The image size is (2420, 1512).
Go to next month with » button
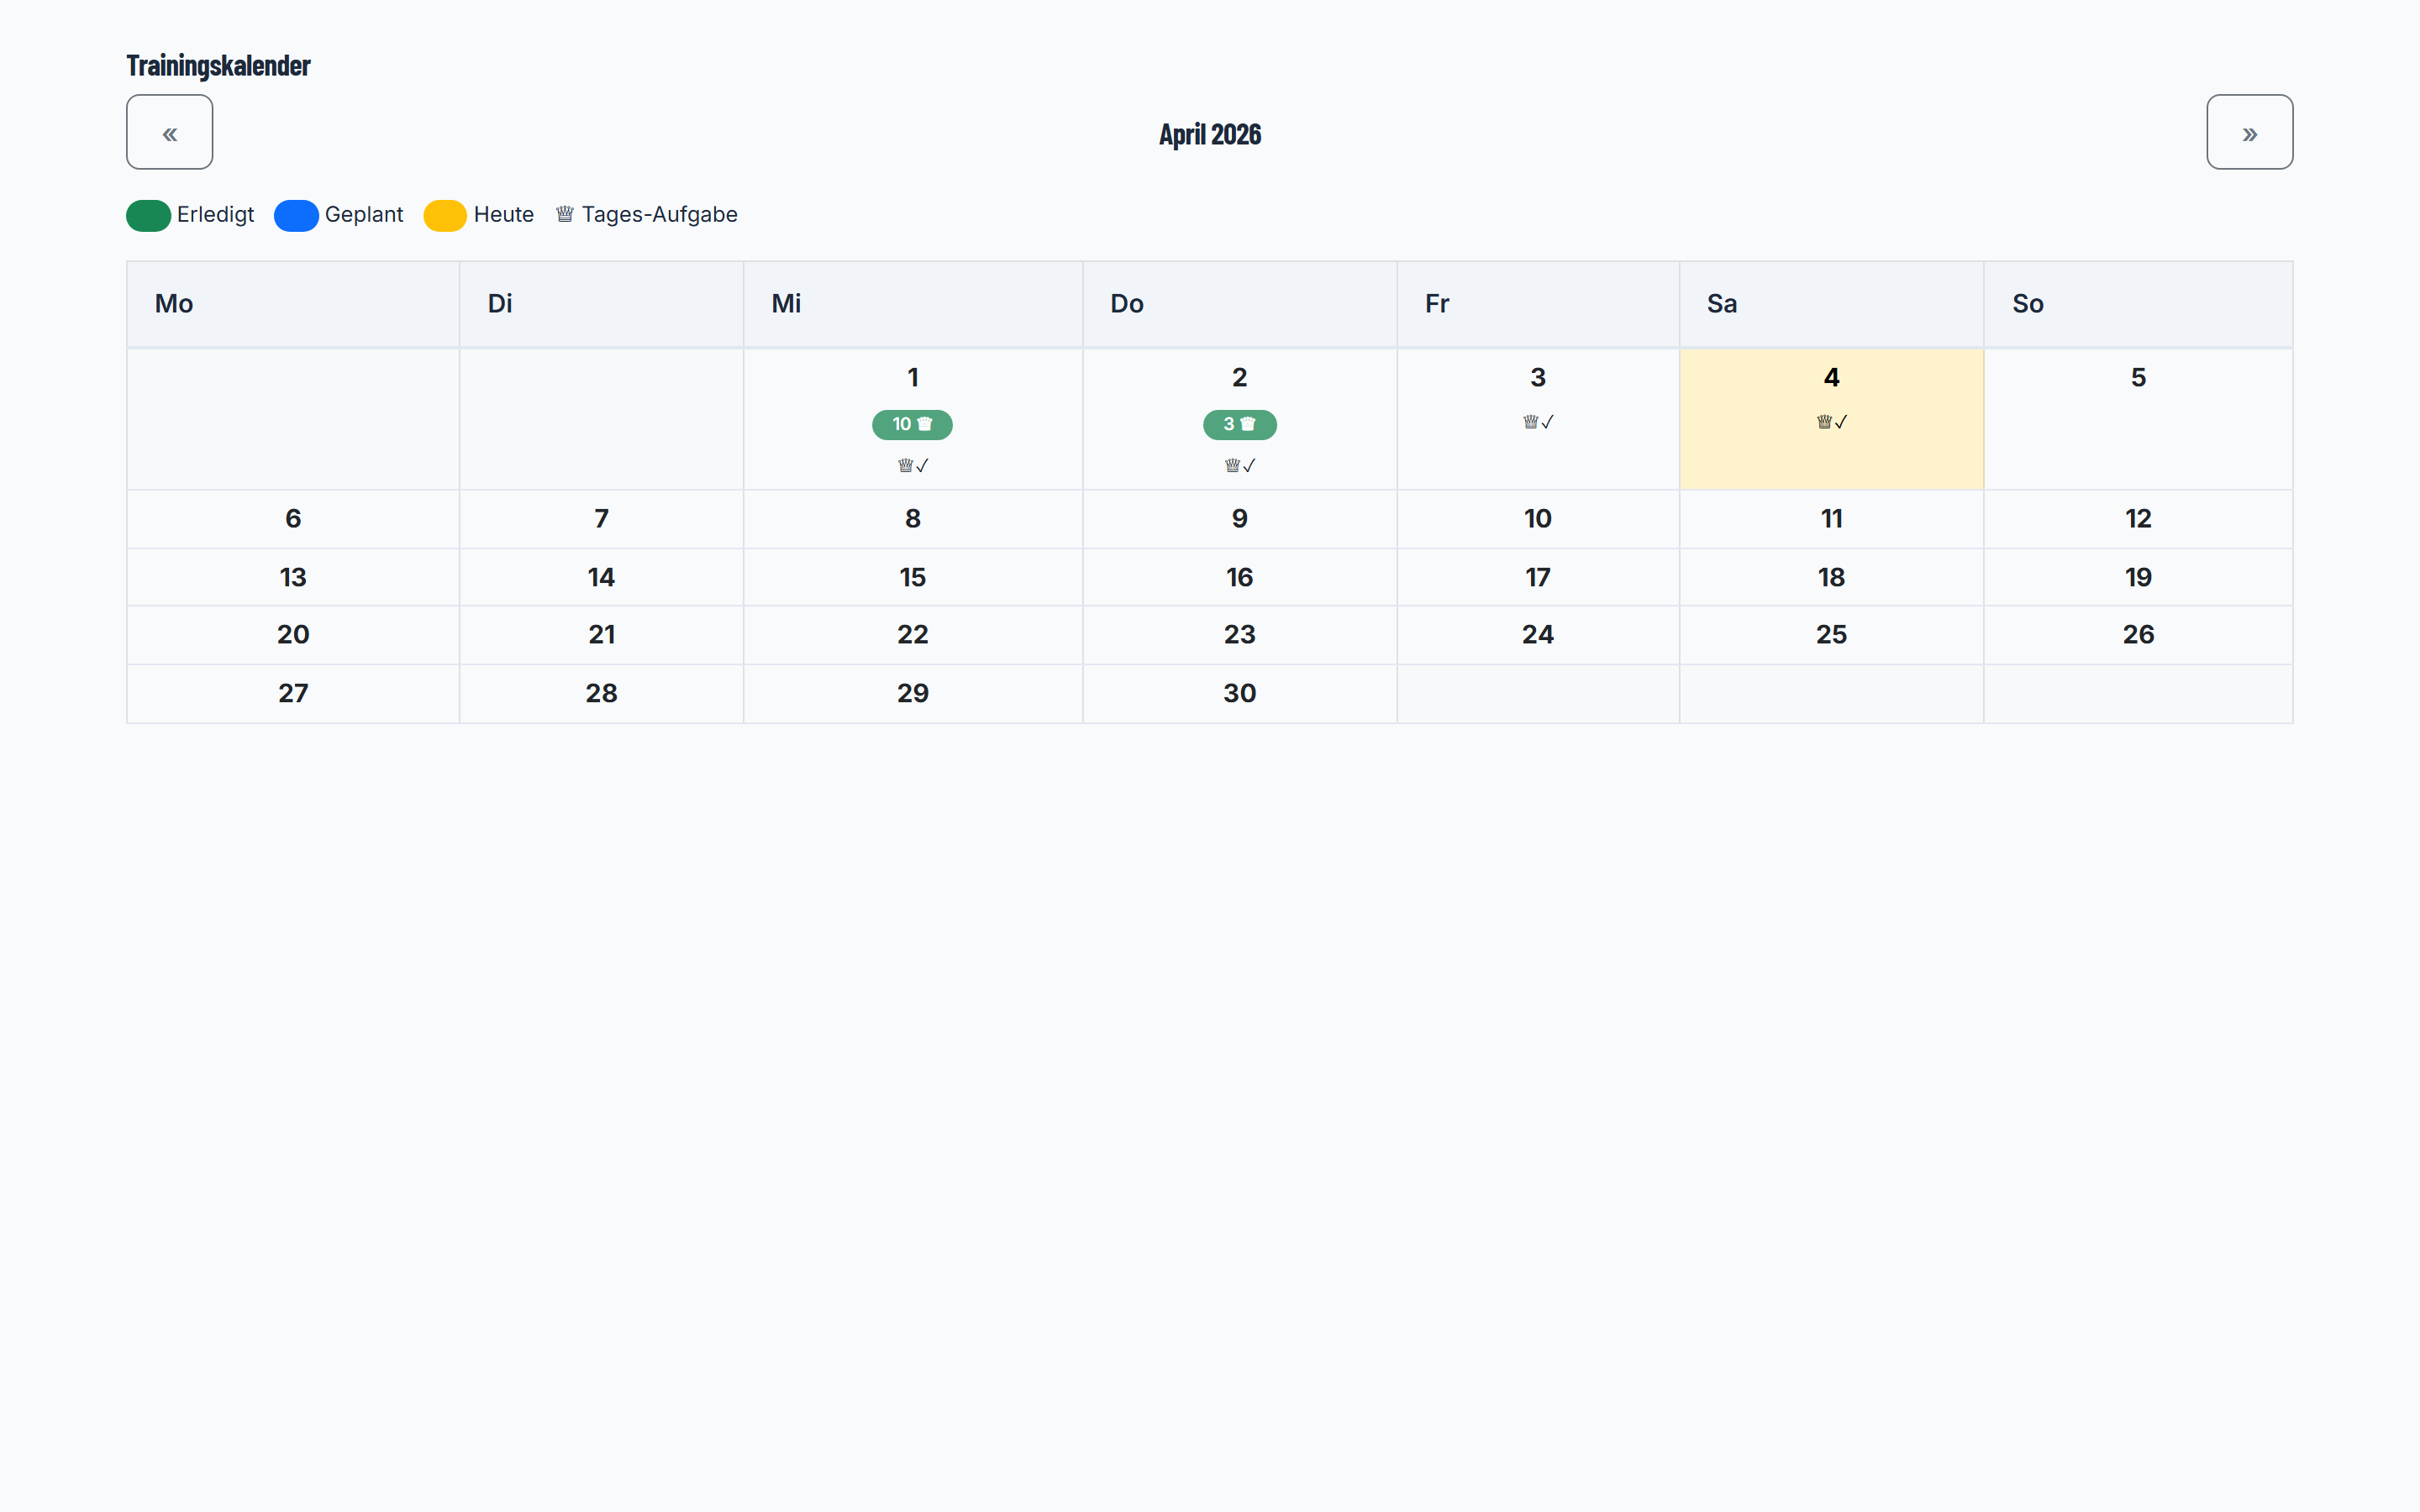[x=2249, y=132]
